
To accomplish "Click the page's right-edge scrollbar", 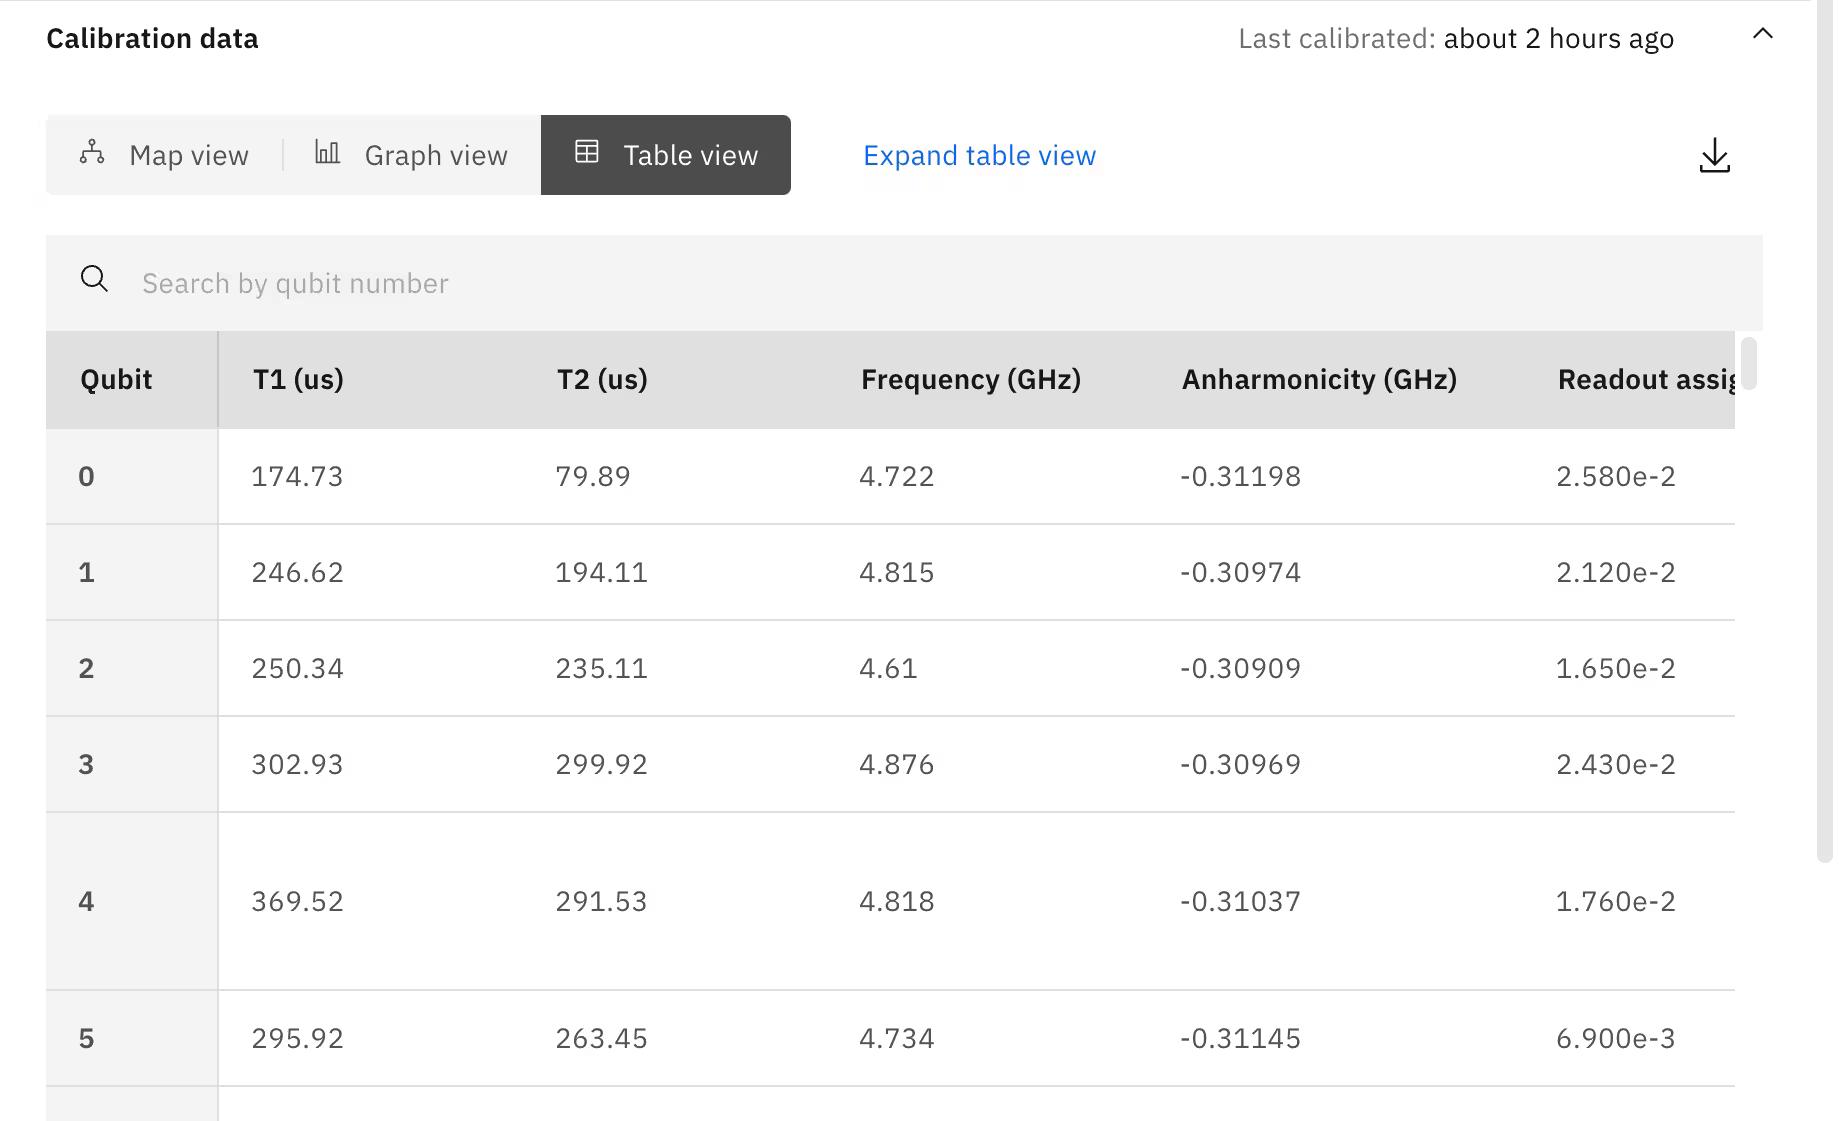I will [1825, 430].
